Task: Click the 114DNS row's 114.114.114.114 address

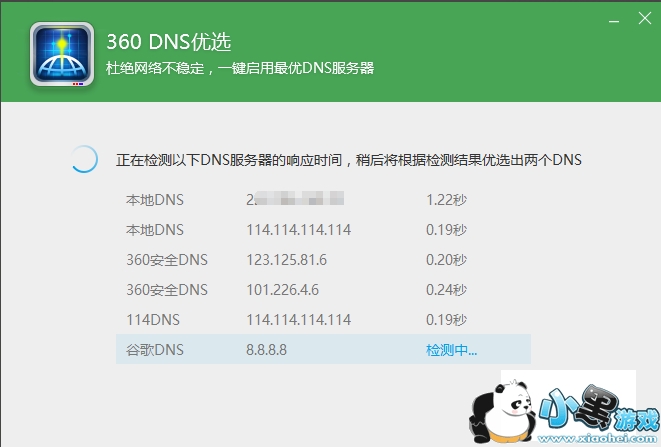Action: (298, 320)
